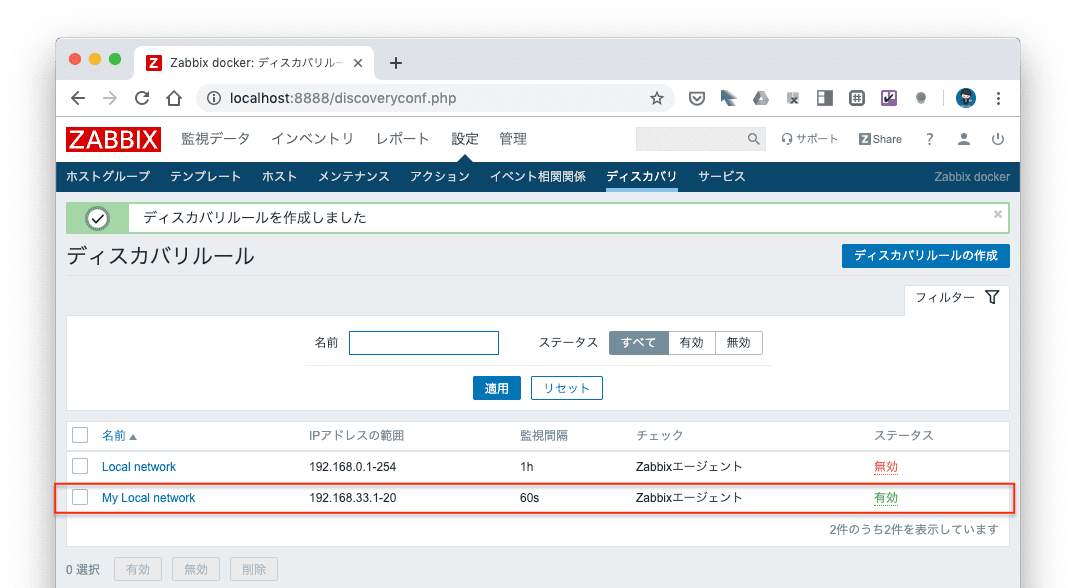The width and height of the screenshot is (1076, 588).
Task: Click the 1h interval value
Action: 526,467
